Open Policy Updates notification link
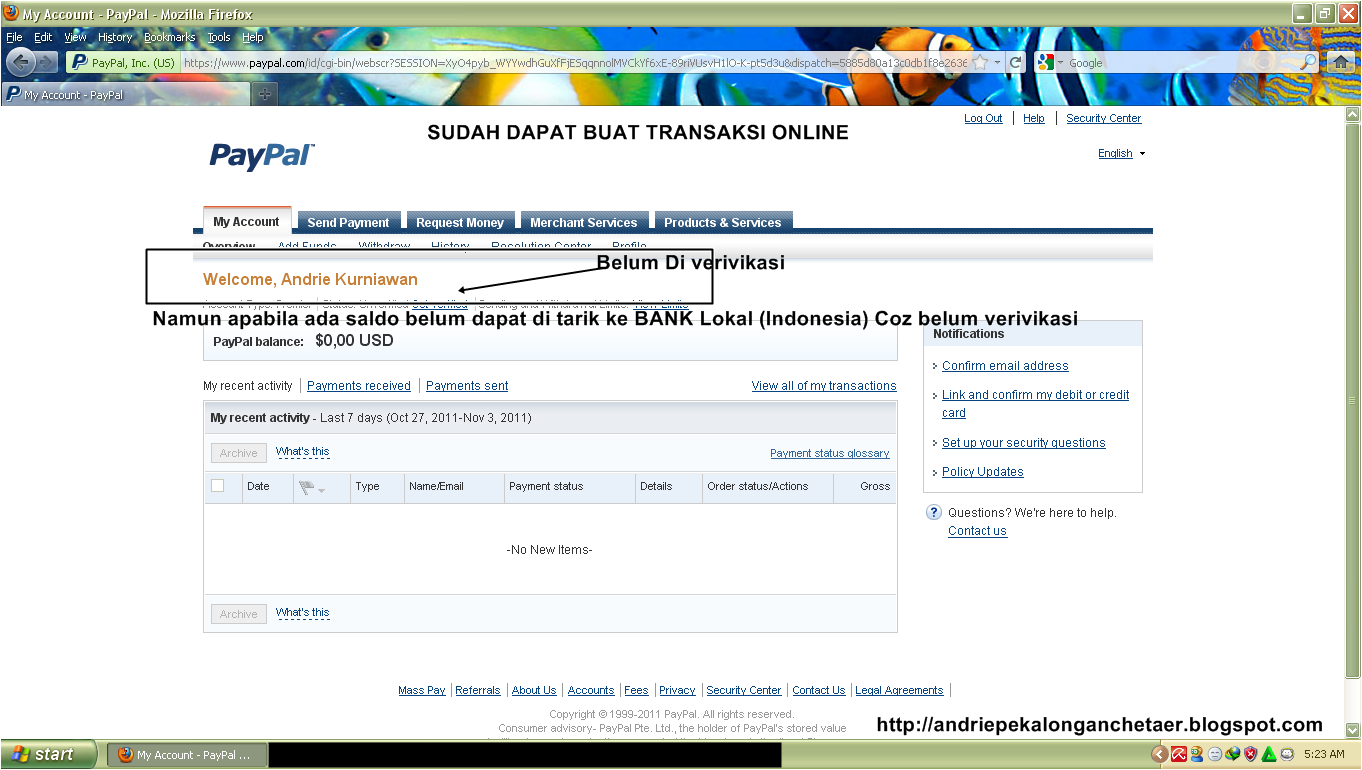 coord(983,472)
